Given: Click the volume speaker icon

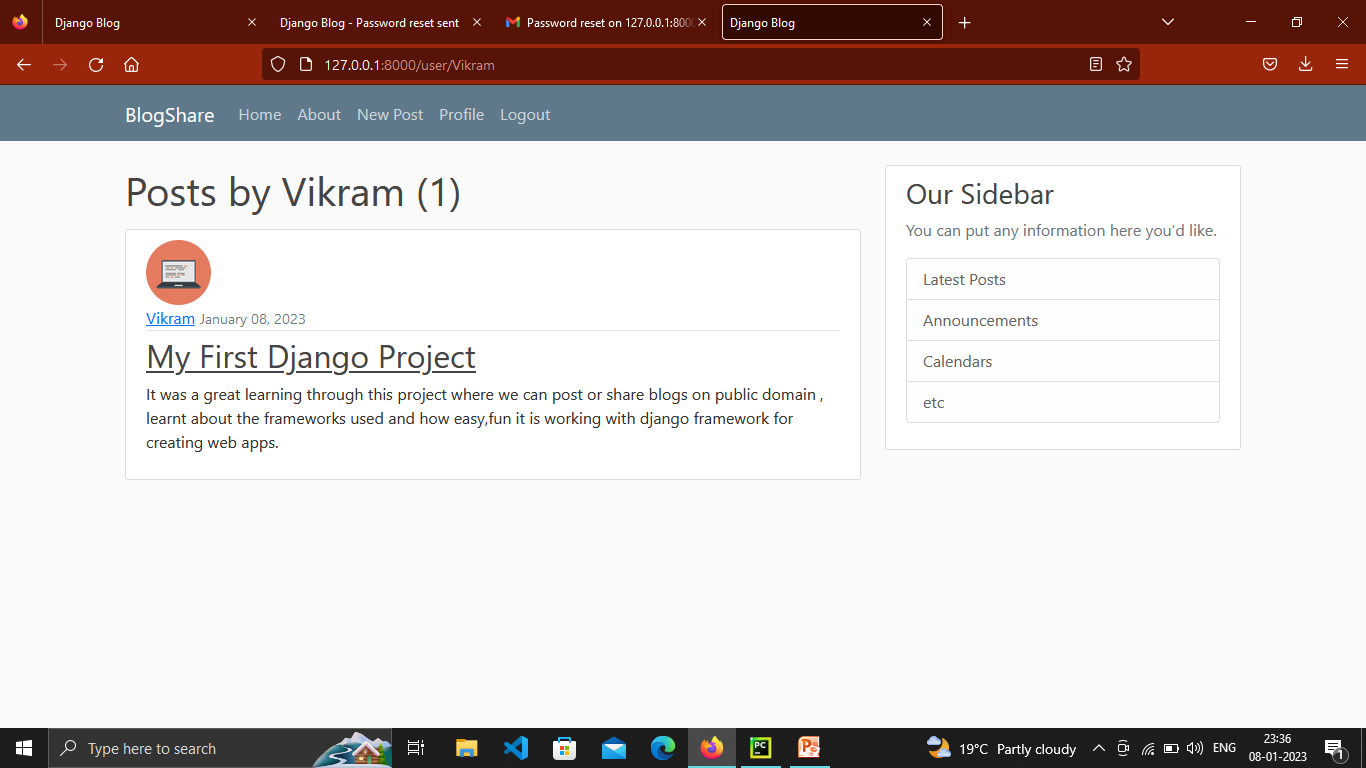Looking at the screenshot, I should (x=1194, y=748).
